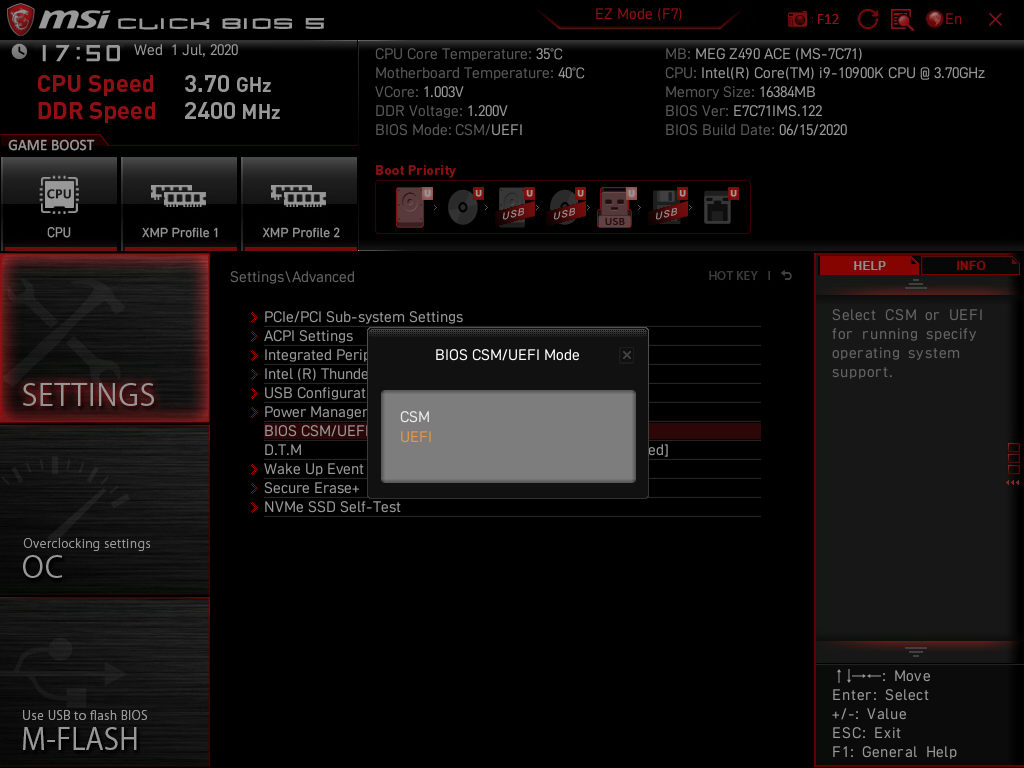The image size is (1024, 768).
Task: Click the search magnifier icon
Action: (x=901, y=20)
